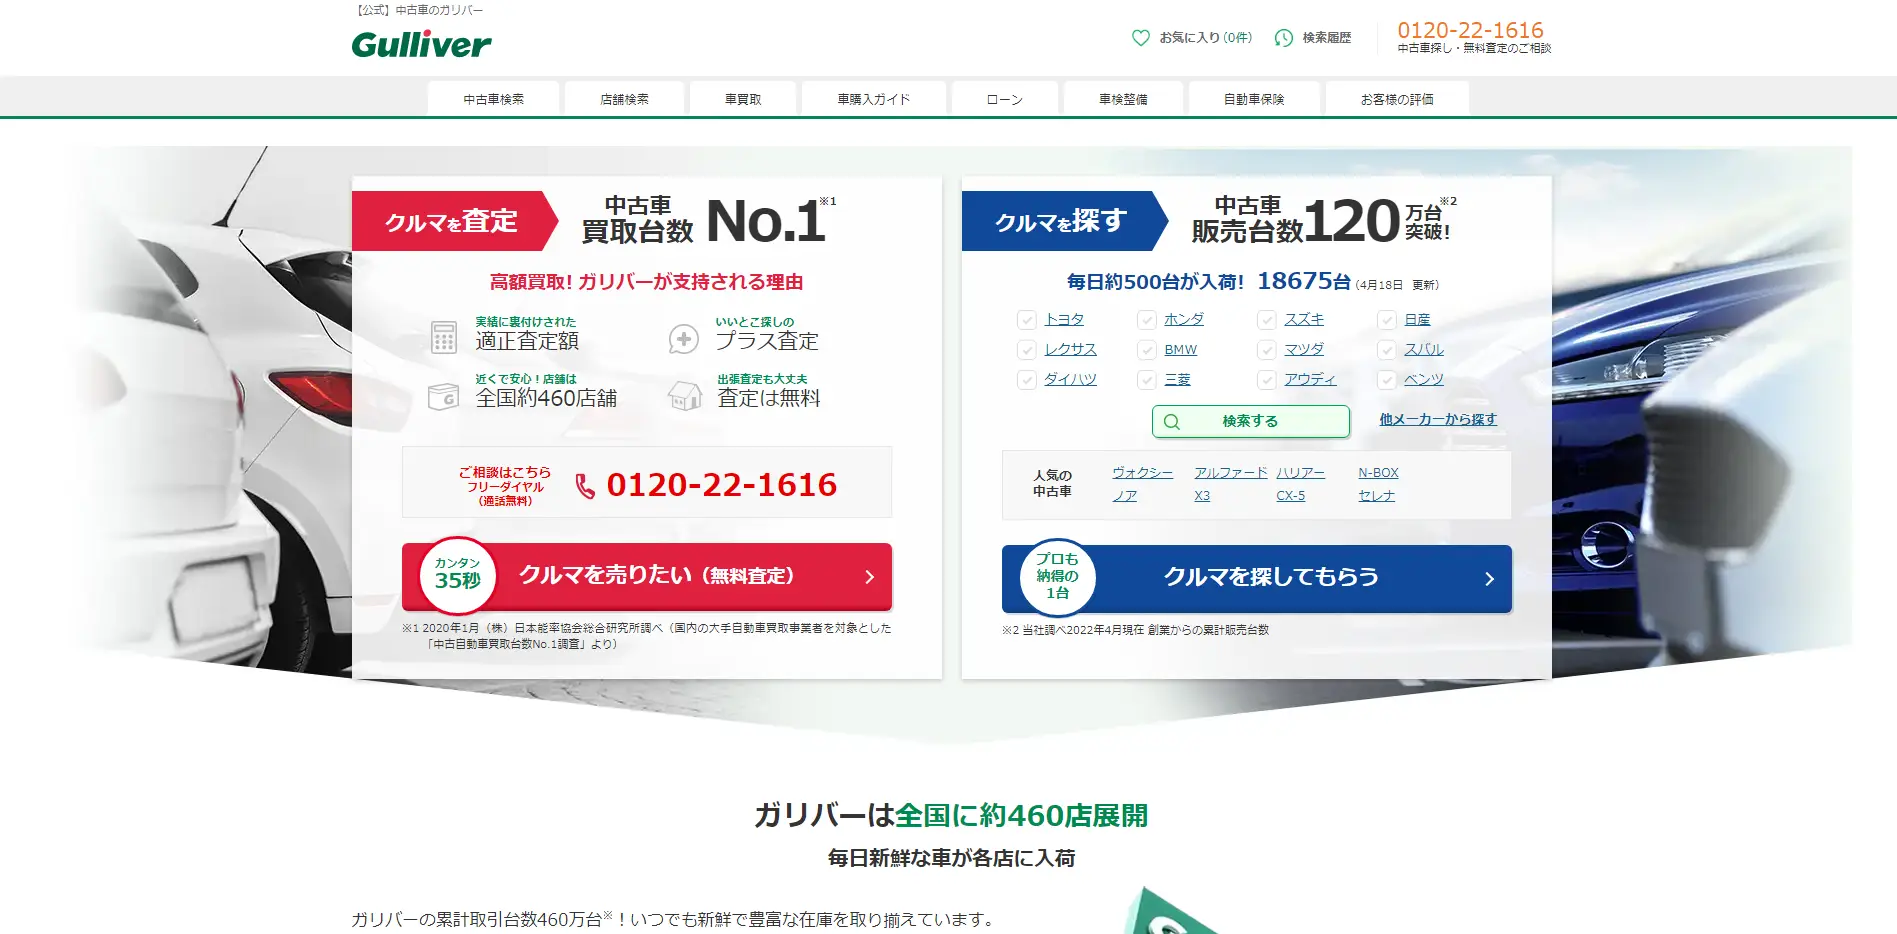Open 他メーカーから探す link
The width and height of the screenshot is (1897, 934).
[x=1438, y=419]
